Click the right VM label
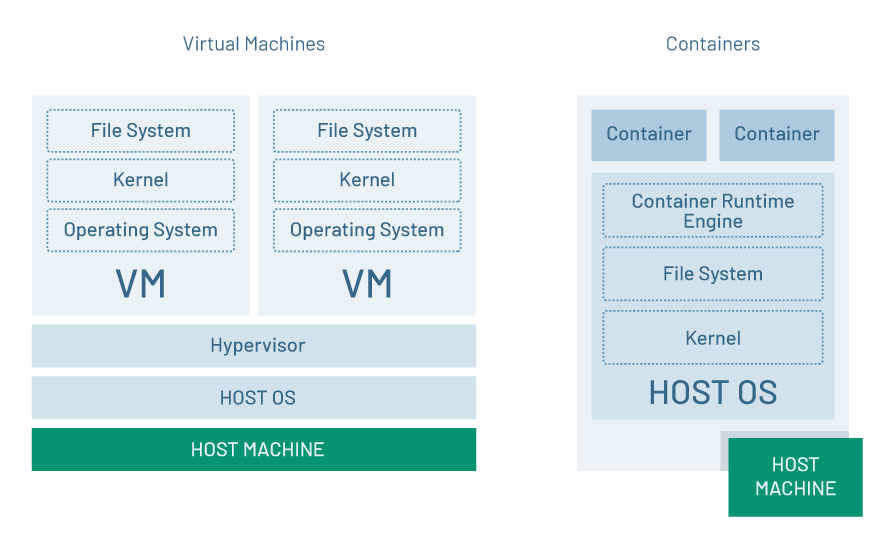 pyautogui.click(x=367, y=284)
